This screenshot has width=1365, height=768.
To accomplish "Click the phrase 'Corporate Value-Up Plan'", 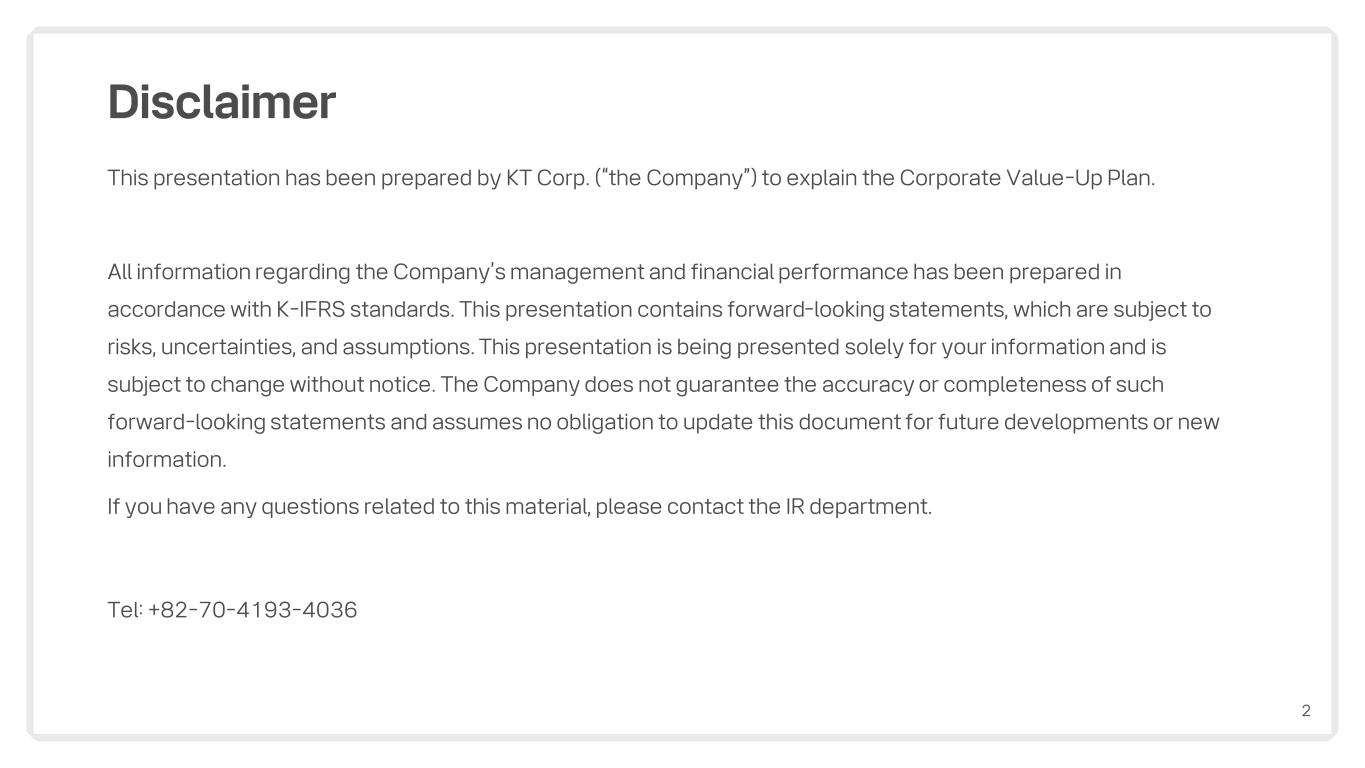I will (1025, 178).
